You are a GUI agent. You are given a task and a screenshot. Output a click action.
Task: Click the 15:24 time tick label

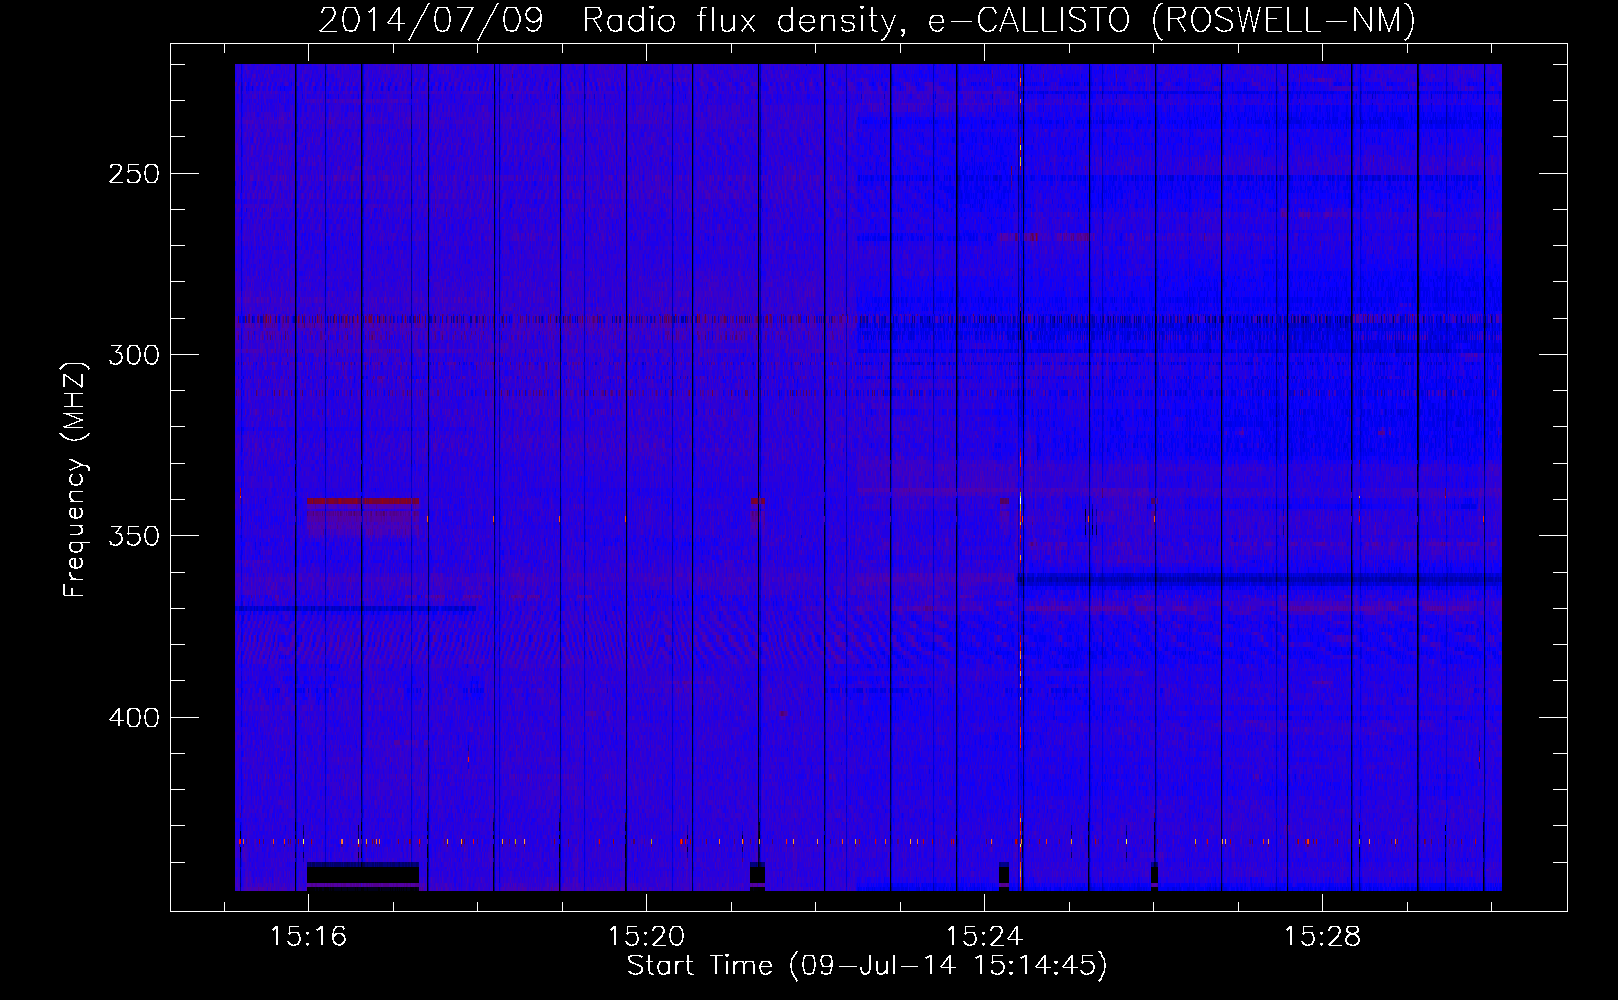pos(984,936)
